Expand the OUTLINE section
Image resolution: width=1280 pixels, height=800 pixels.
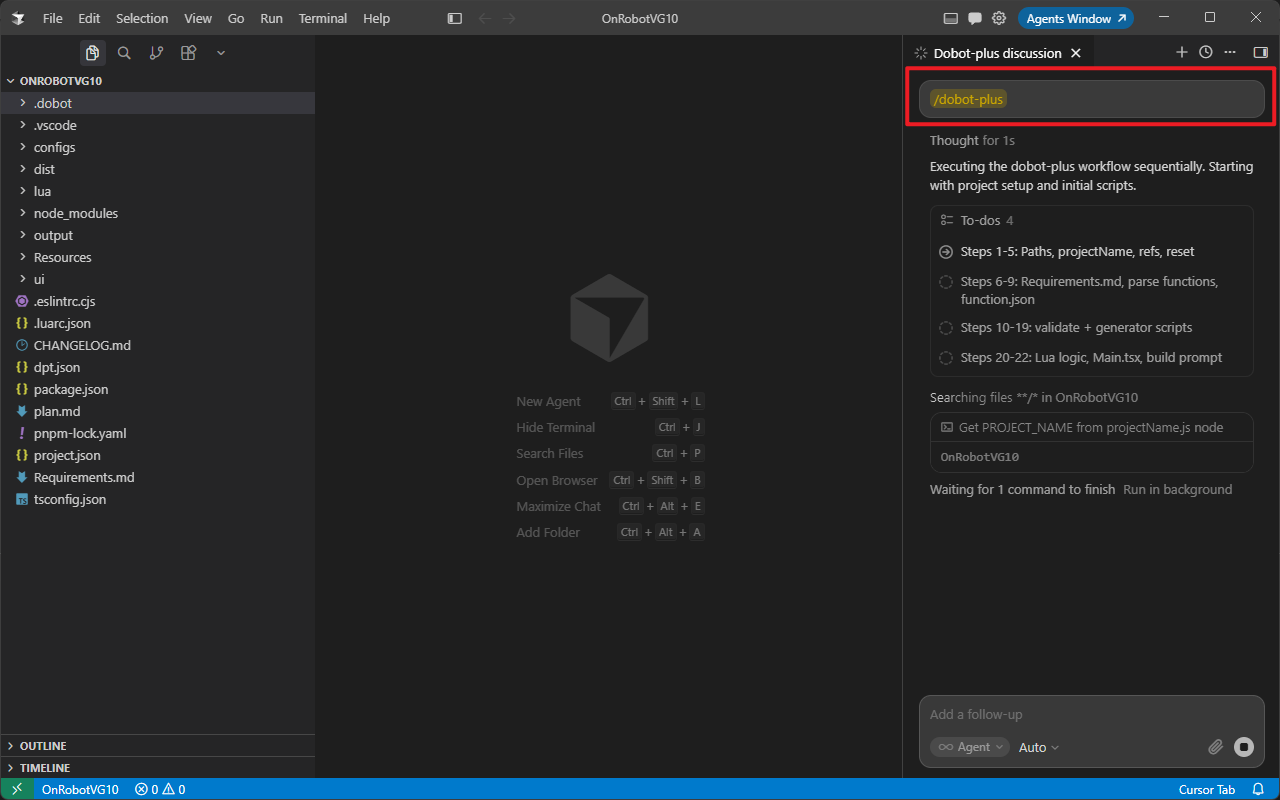[x=157, y=746]
